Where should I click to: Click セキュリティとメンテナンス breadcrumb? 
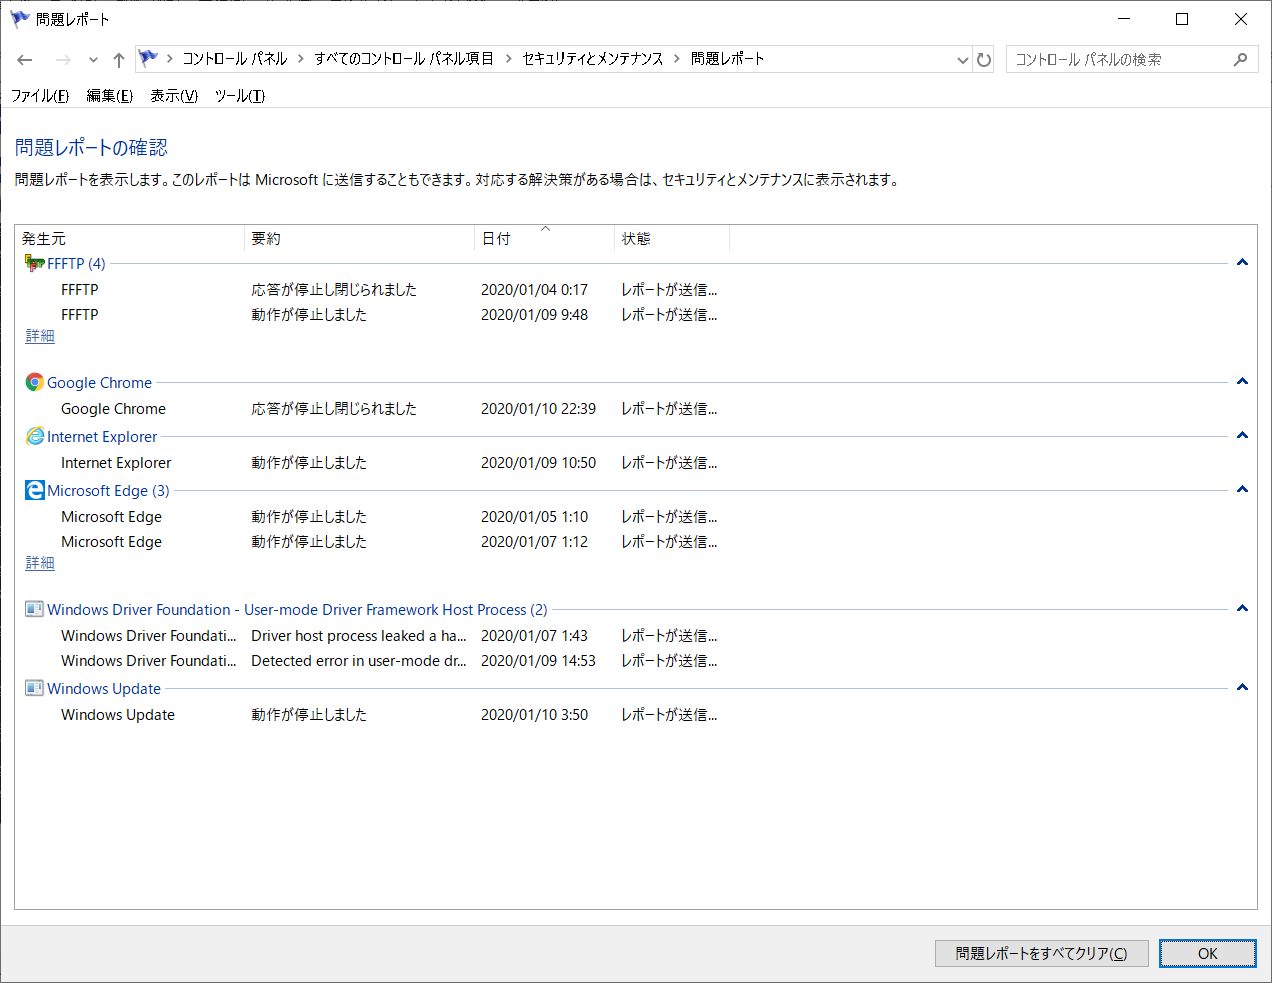point(593,59)
